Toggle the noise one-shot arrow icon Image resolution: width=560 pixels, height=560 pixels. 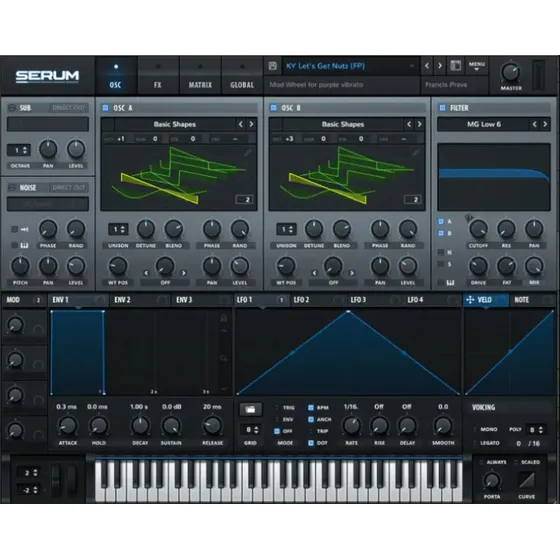24,229
